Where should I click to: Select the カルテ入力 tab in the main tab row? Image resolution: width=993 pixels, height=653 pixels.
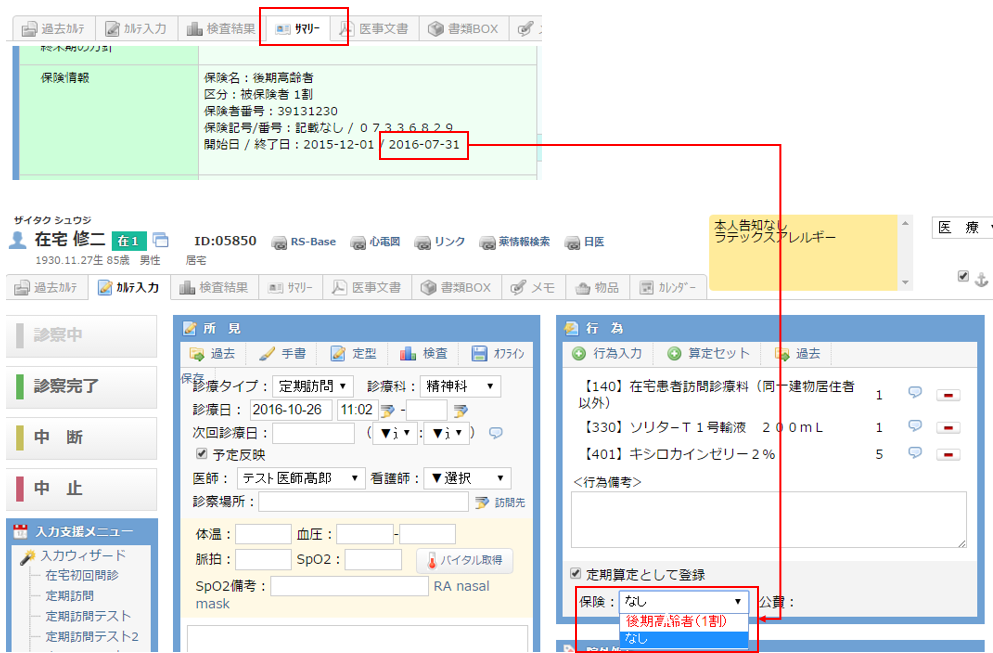tap(129, 288)
